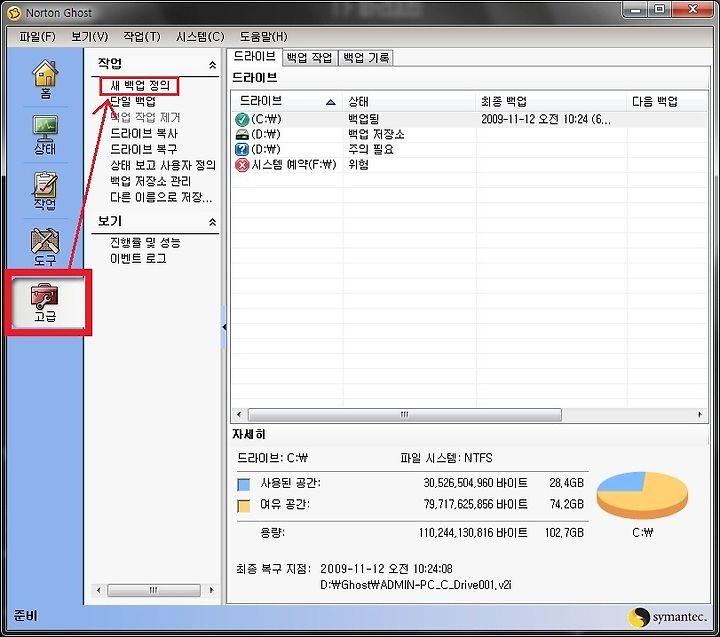720x637 pixels.
Task: Click the green check icon for C:\ drive
Action: click(242, 119)
